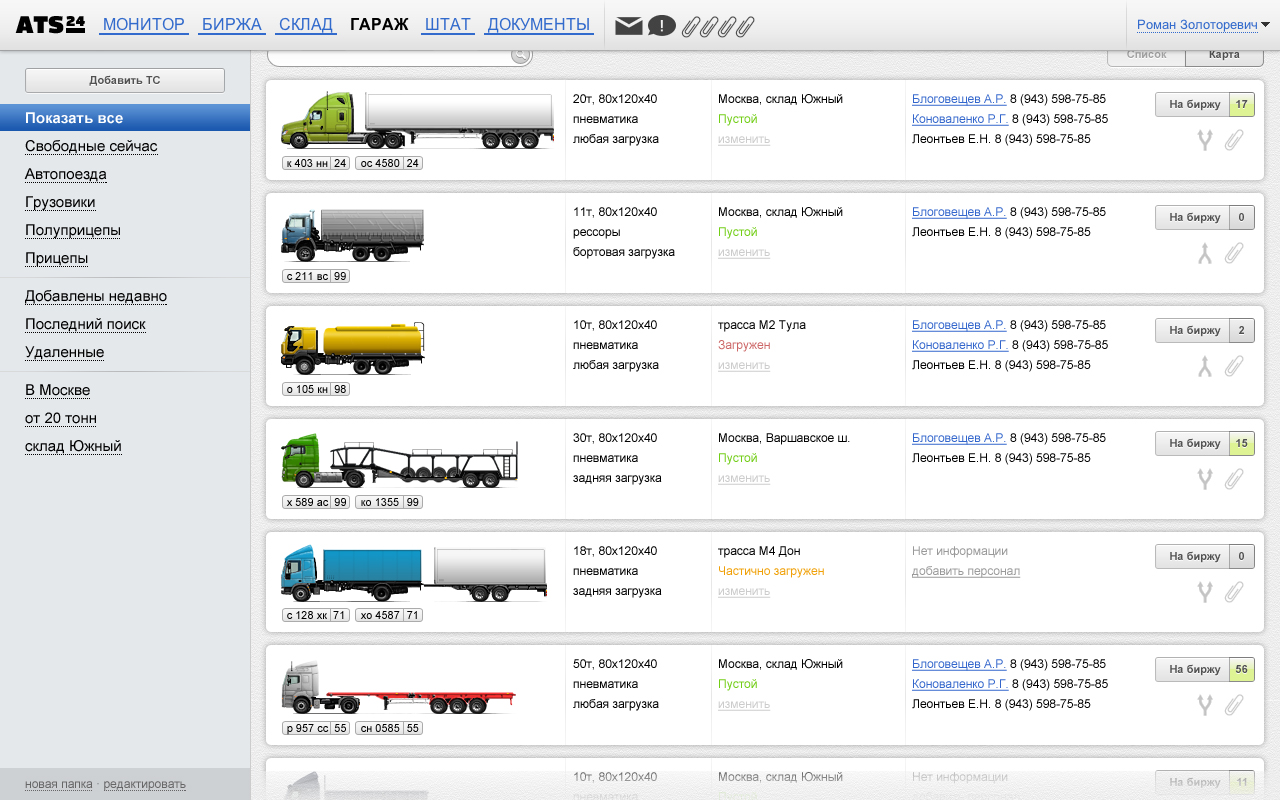Screen dimensions: 1280x800
Task: Open the yellow tanker truck о 105 кн image
Action: click(x=353, y=349)
